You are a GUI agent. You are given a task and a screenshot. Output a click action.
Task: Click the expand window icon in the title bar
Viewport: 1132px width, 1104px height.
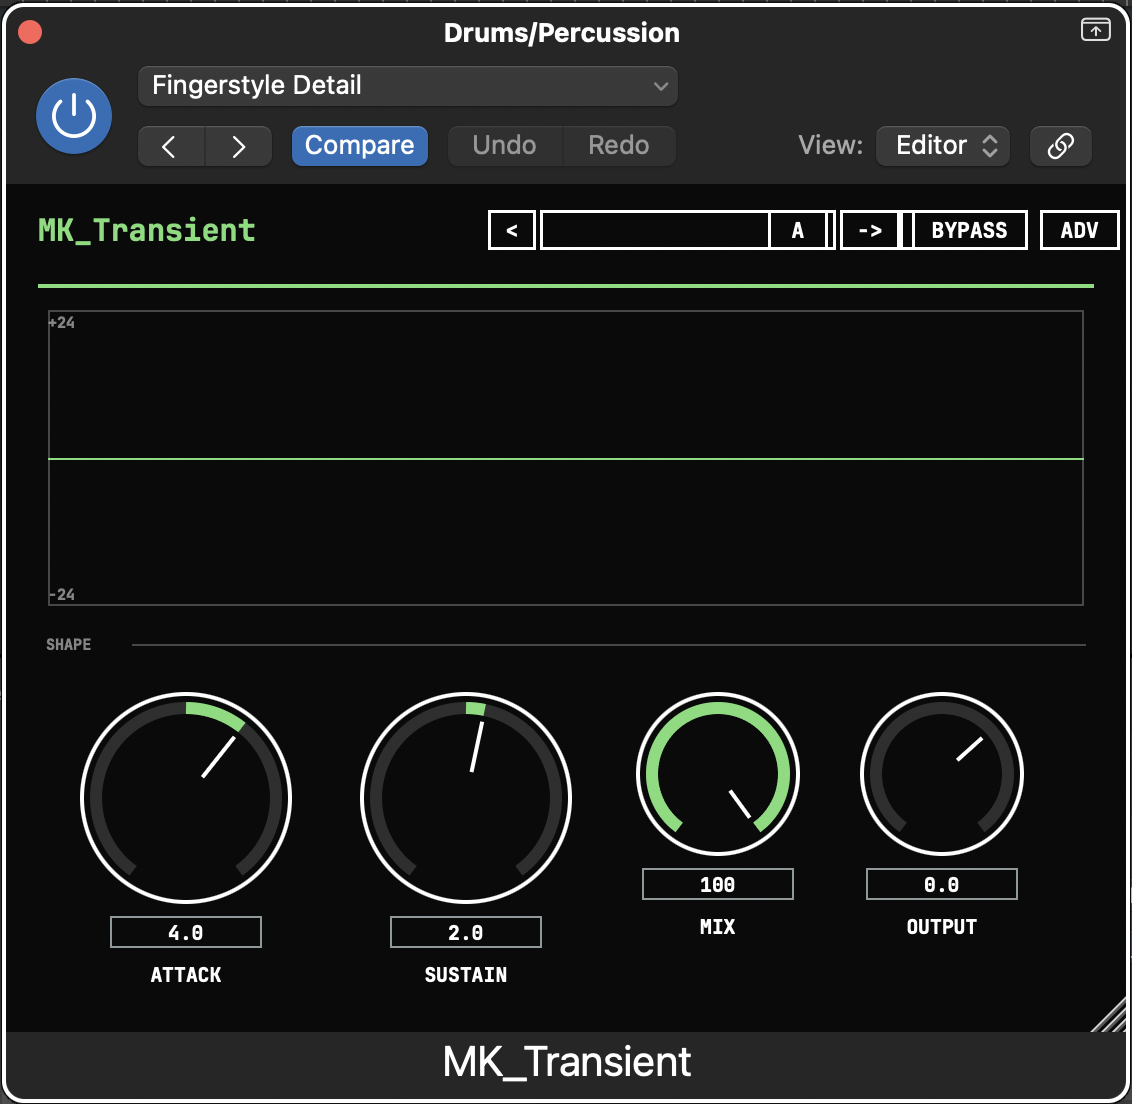click(x=1095, y=30)
